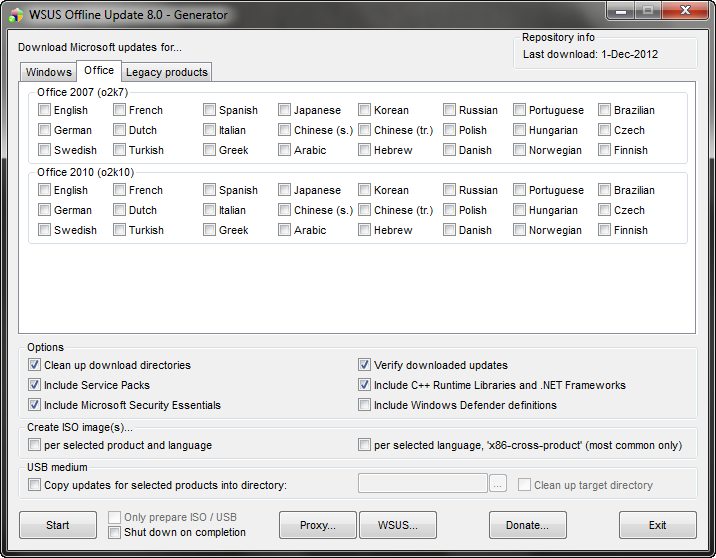Image resolution: width=716 pixels, height=558 pixels.
Task: Exit the generator
Action: point(658,525)
